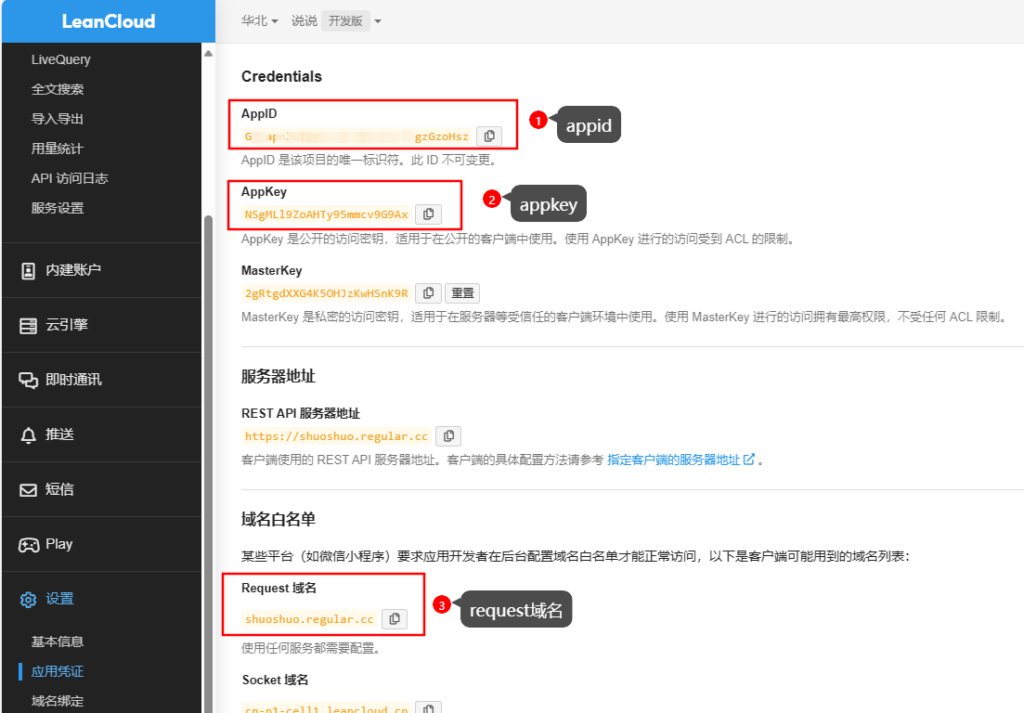Screen dimensions: 1024x713
Task: Select LiveQuery in the sidebar
Action: point(60,59)
